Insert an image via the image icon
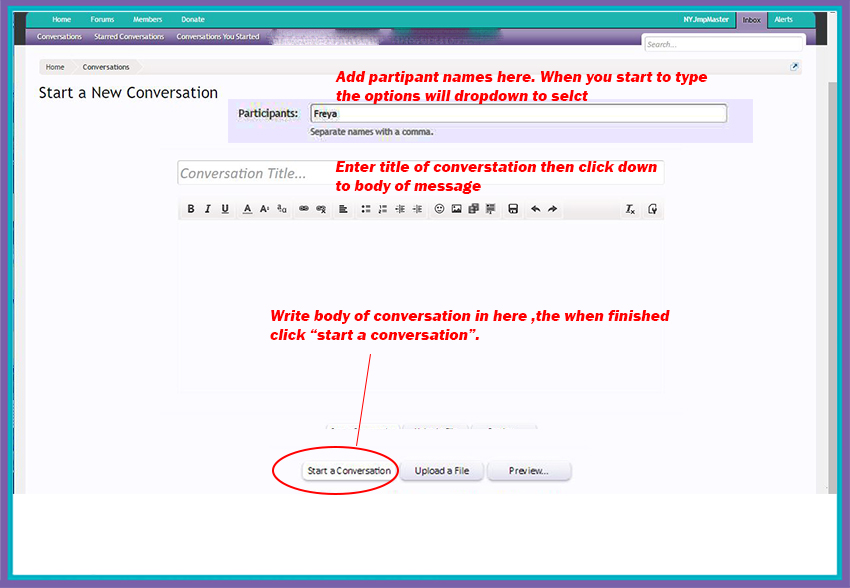 click(x=456, y=209)
